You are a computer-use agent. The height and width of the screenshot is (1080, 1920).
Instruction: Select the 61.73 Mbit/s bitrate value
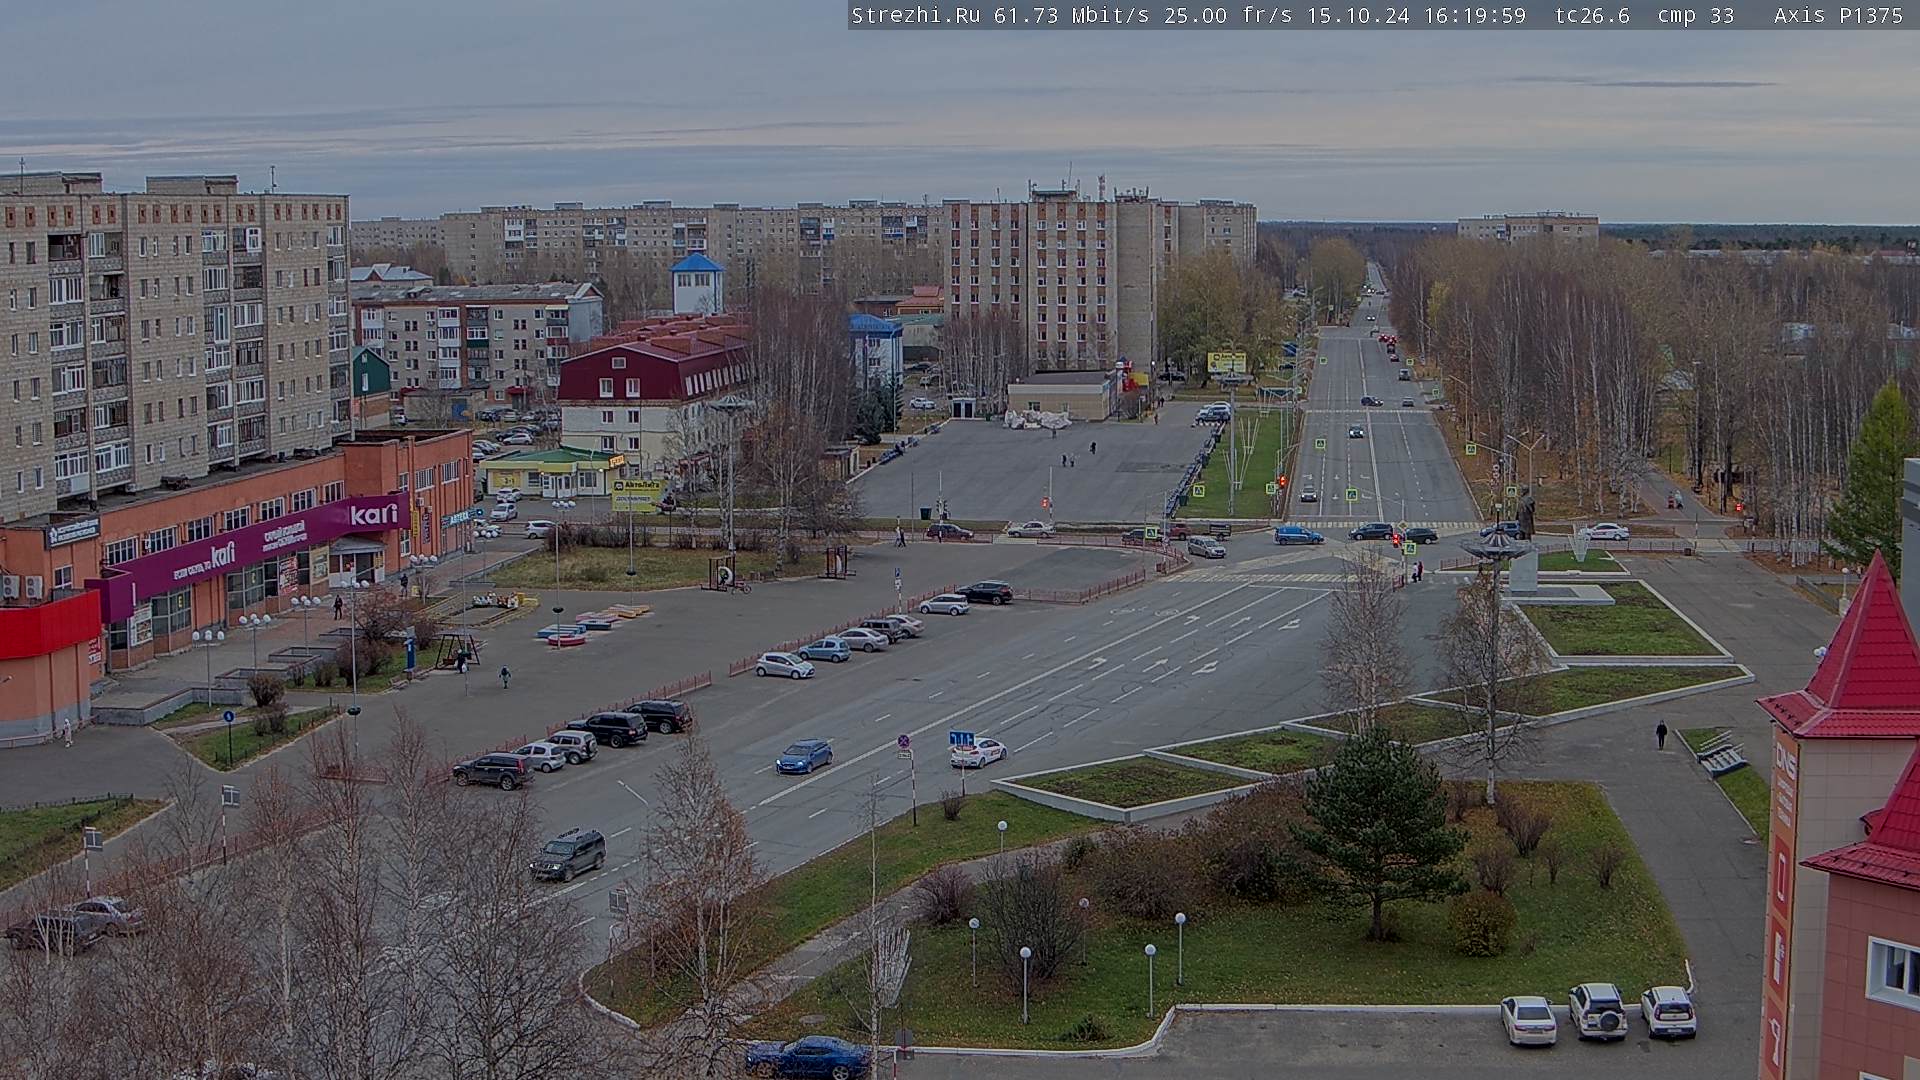pyautogui.click(x=1075, y=15)
